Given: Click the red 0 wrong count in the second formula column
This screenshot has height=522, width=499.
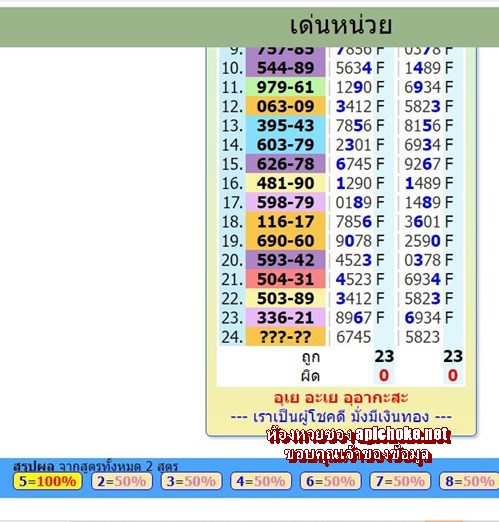Looking at the screenshot, I should coord(453,376).
